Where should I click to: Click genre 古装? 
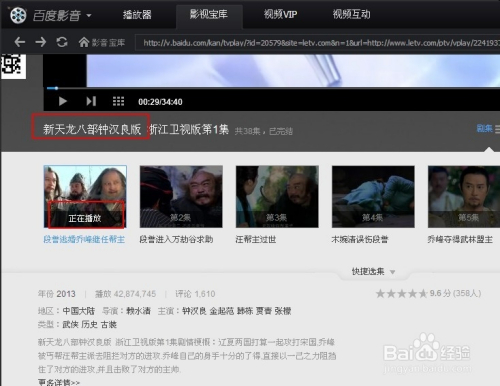(108, 324)
